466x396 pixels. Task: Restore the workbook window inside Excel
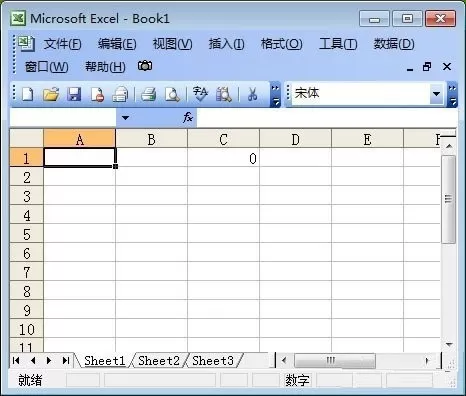point(427,67)
